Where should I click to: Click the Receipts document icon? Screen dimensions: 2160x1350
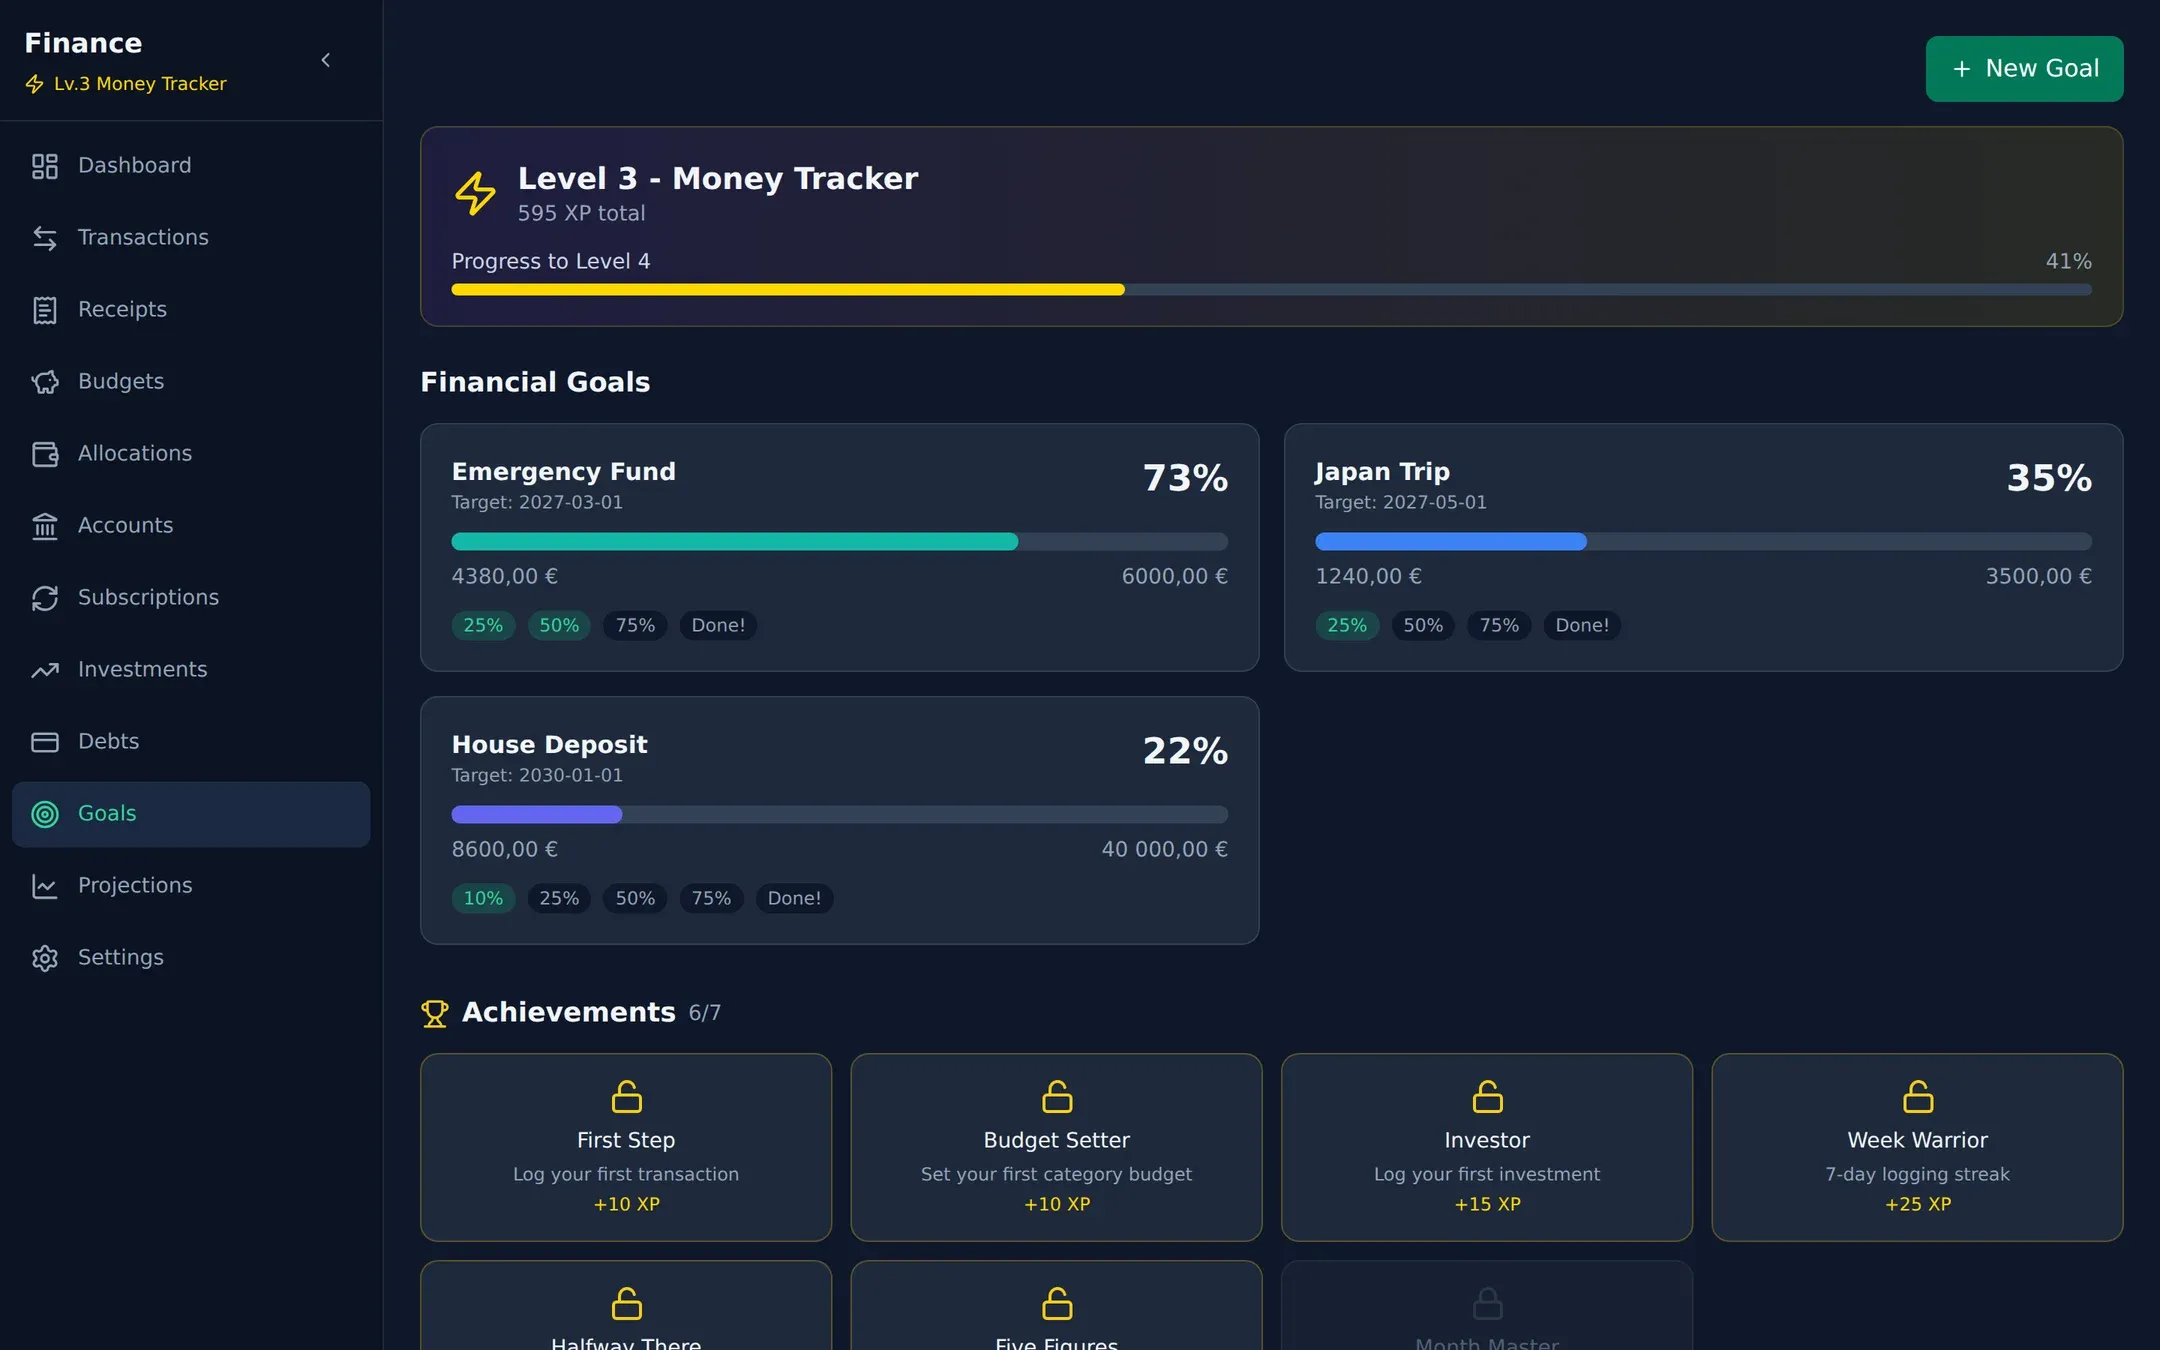[45, 310]
